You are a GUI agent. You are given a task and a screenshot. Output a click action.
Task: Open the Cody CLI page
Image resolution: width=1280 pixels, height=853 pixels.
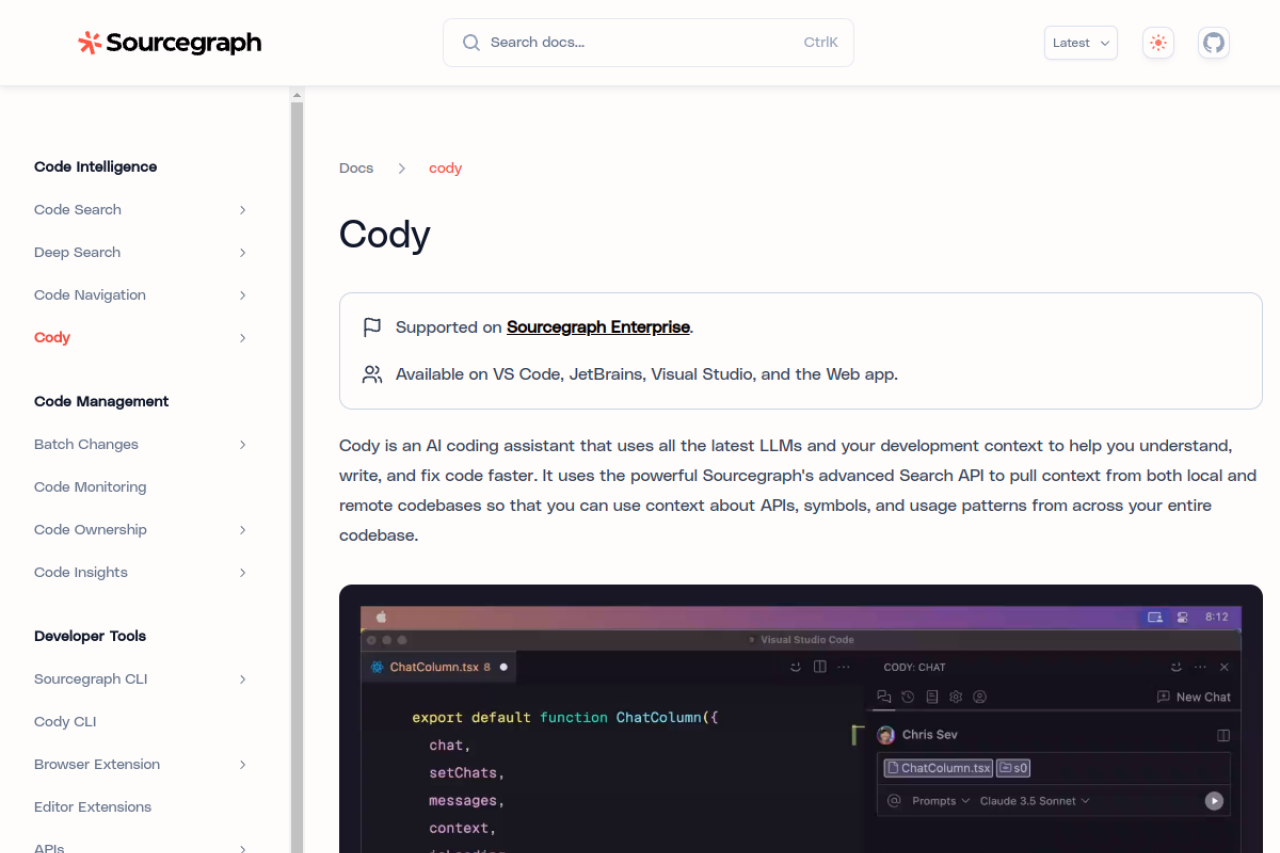pos(65,721)
